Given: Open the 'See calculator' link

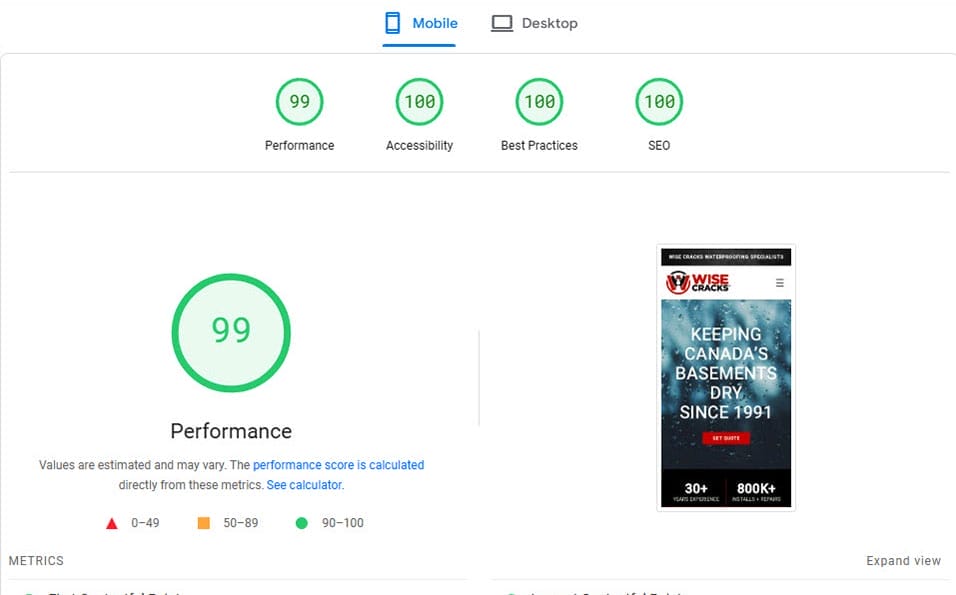Looking at the screenshot, I should tap(304, 484).
